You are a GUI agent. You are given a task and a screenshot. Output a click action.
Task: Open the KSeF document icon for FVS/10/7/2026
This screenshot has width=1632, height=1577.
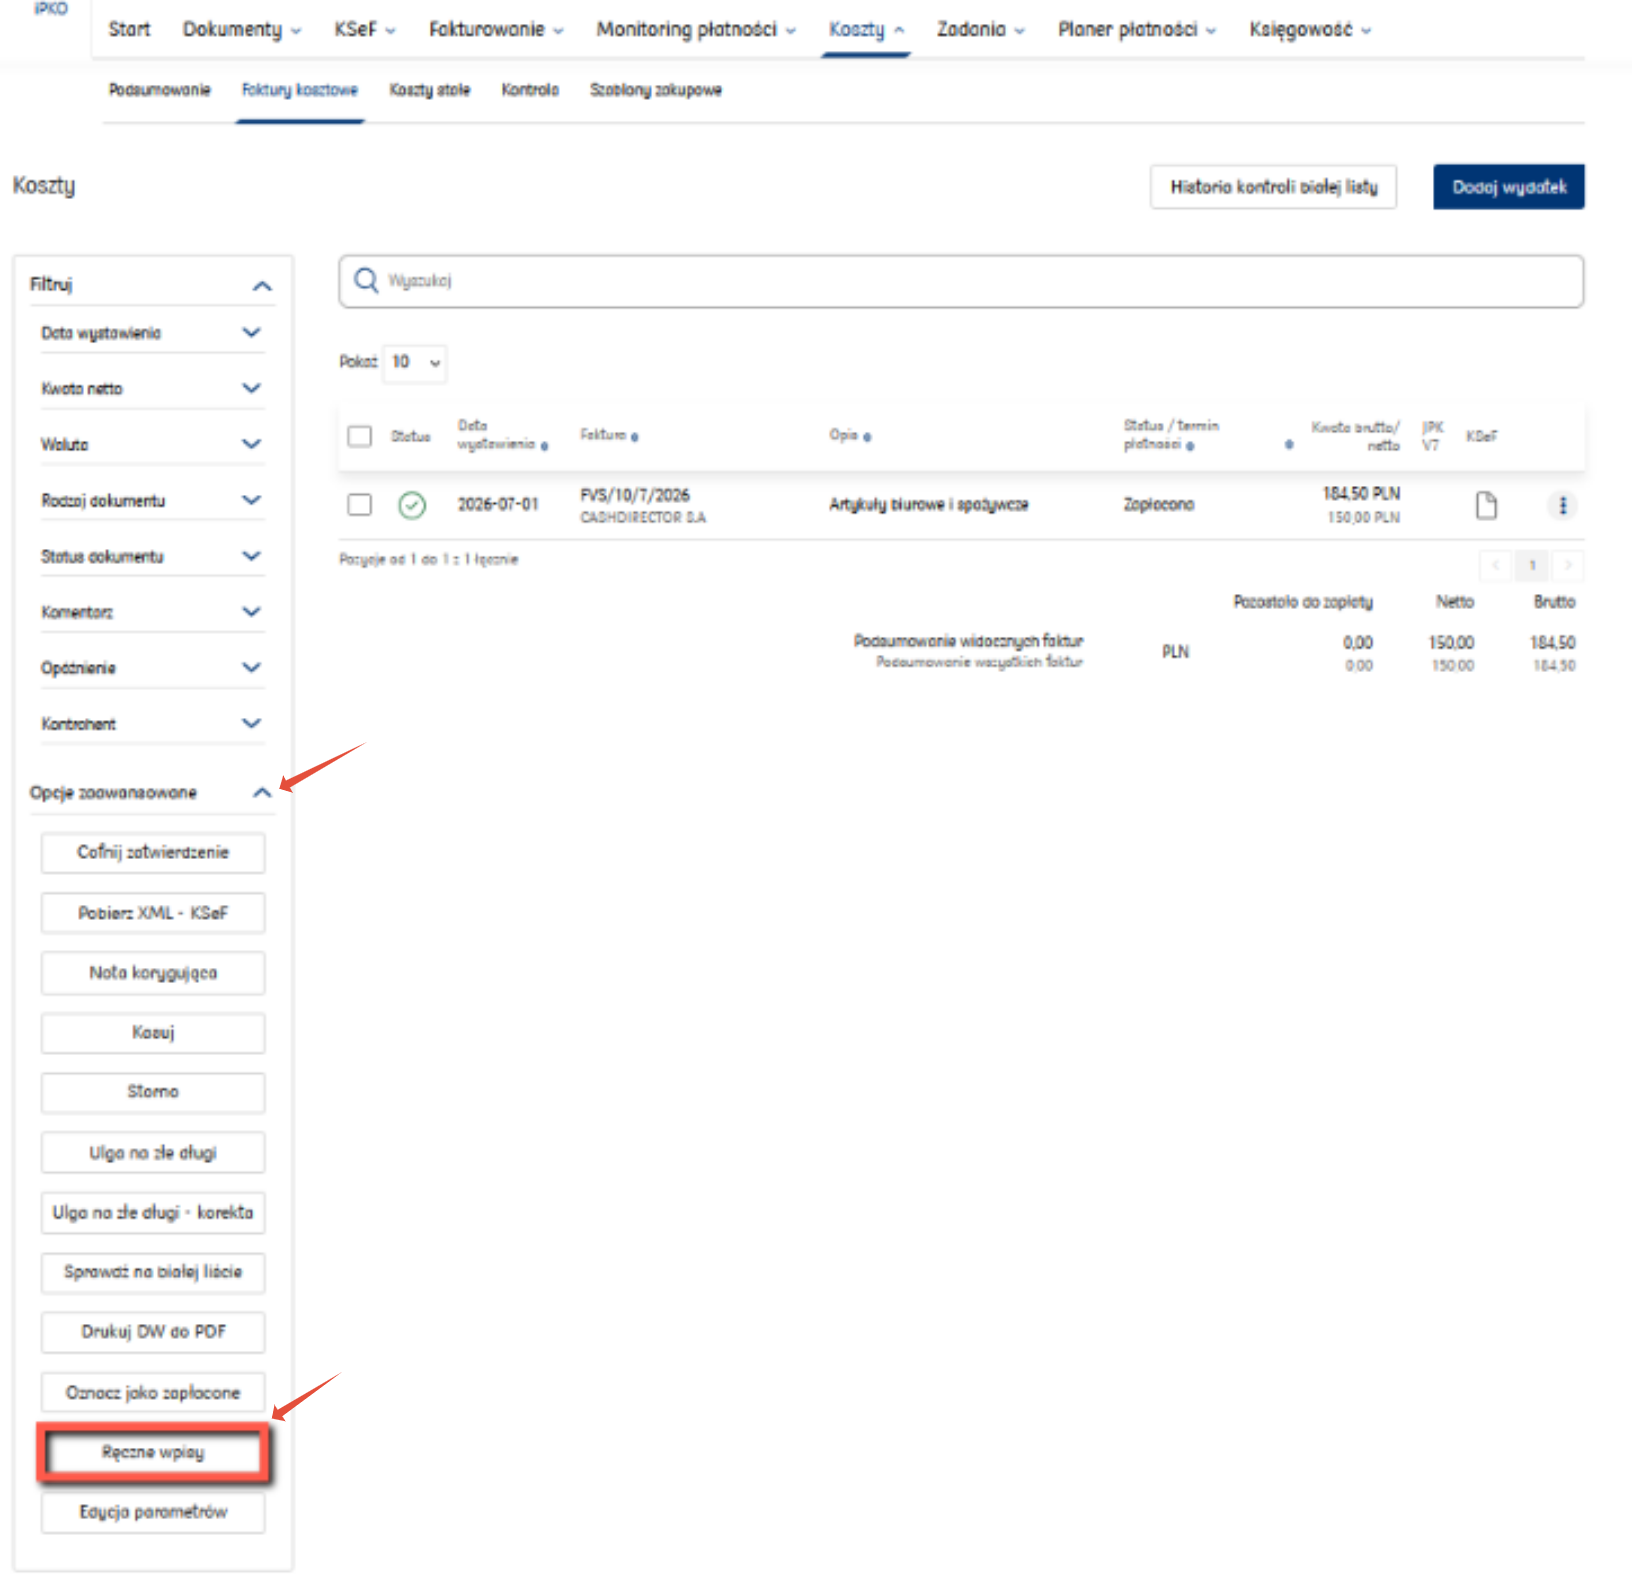click(1486, 505)
